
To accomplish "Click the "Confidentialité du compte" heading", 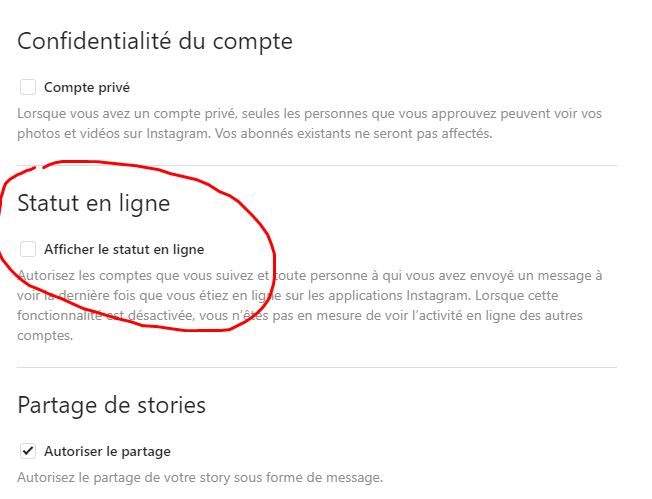I will pyautogui.click(x=155, y=42).
